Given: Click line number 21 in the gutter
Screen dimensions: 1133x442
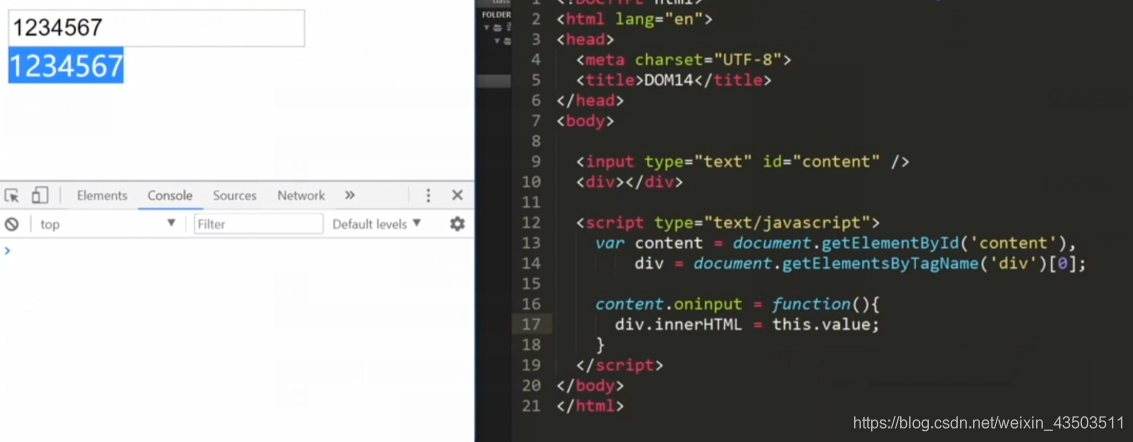Looking at the screenshot, I should (x=531, y=406).
